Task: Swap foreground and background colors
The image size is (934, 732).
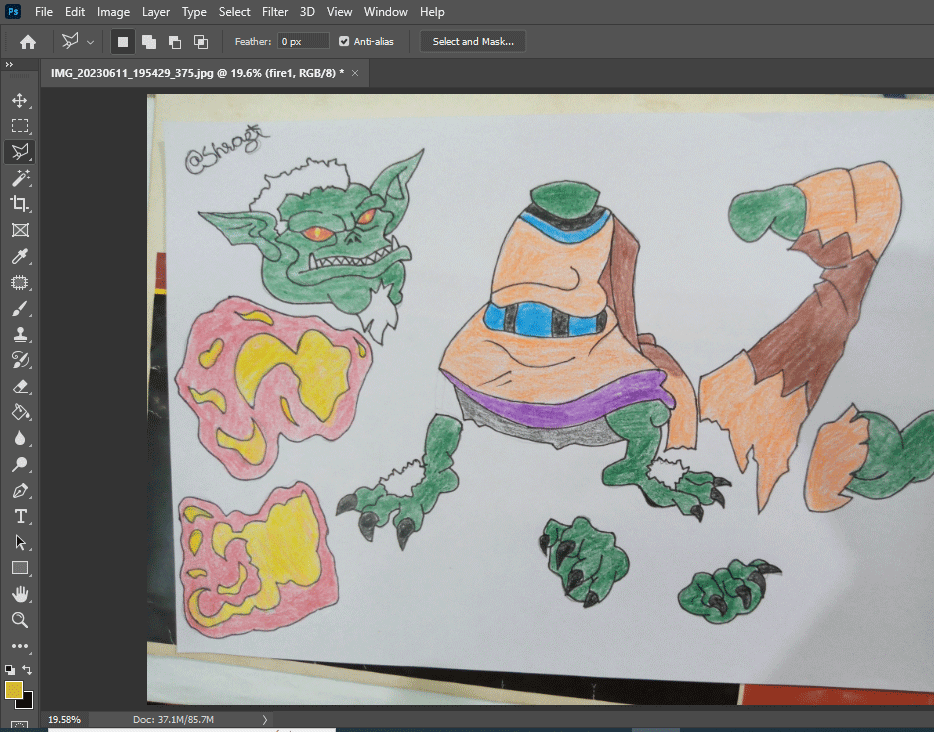Action: (x=27, y=669)
